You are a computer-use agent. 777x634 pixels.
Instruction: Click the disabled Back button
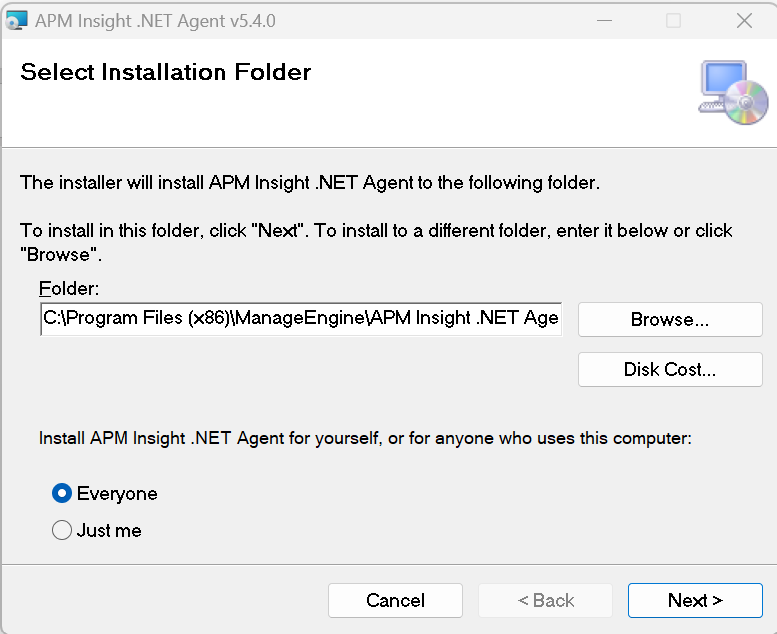click(x=545, y=600)
